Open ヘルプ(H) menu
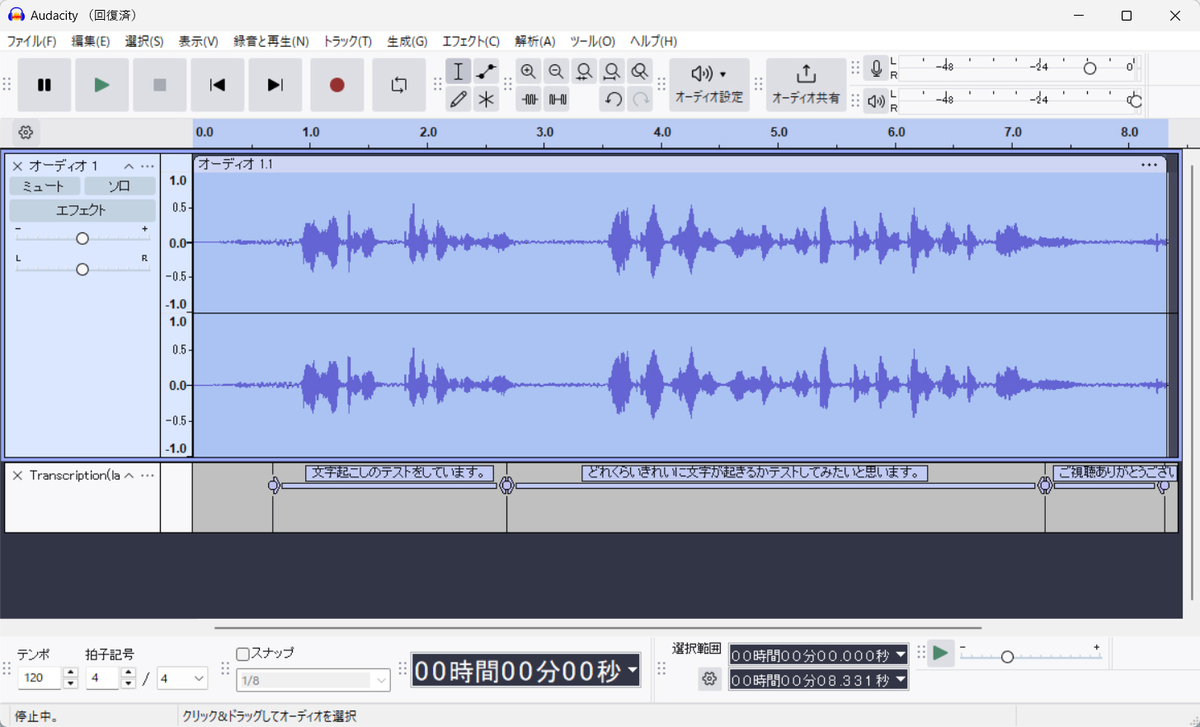This screenshot has height=727, width=1200. 653,41
